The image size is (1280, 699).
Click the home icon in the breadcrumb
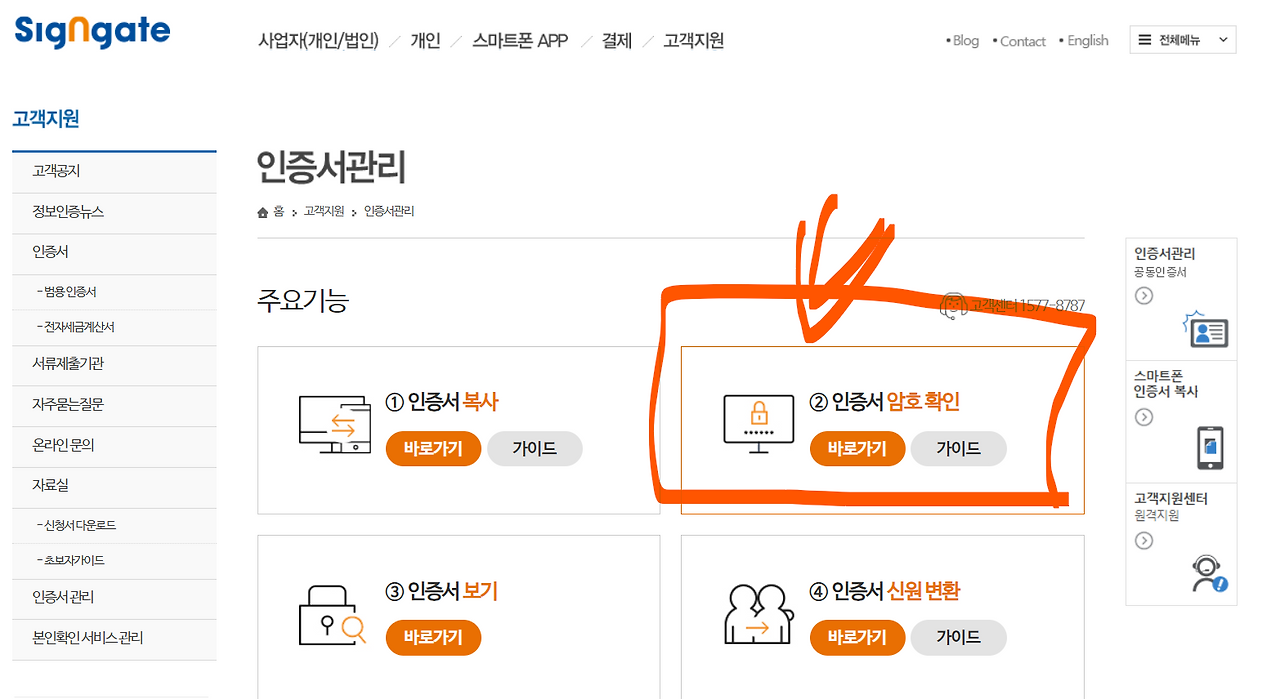click(x=261, y=211)
